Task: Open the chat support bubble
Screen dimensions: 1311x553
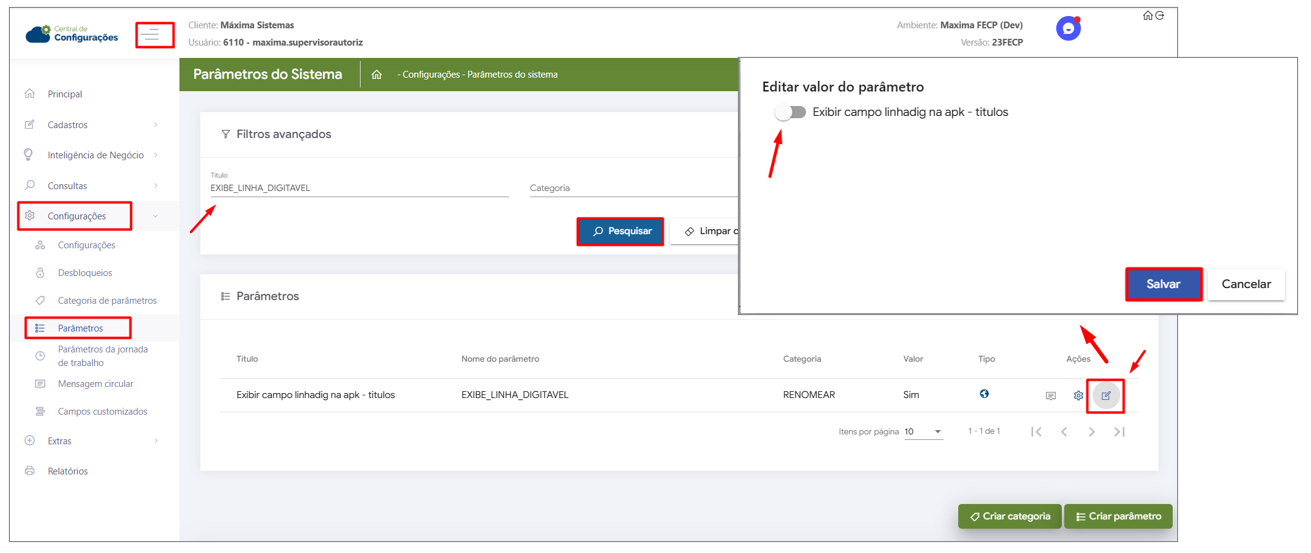Action: (1068, 29)
